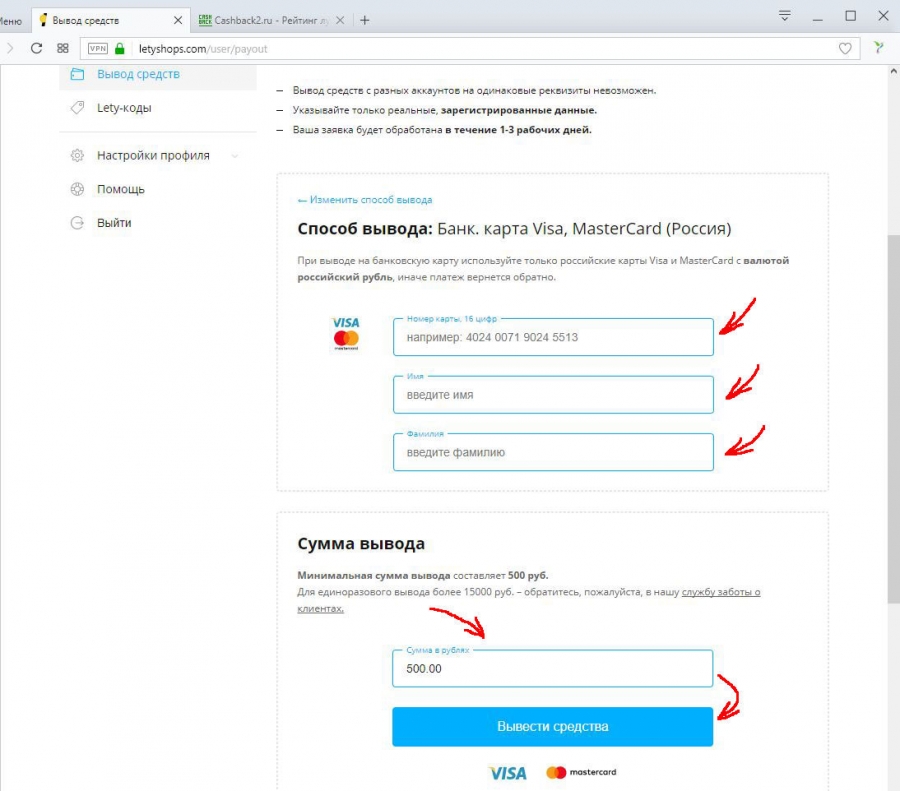Click the scrollbar up arrow
The image size is (900, 791).
[893, 72]
